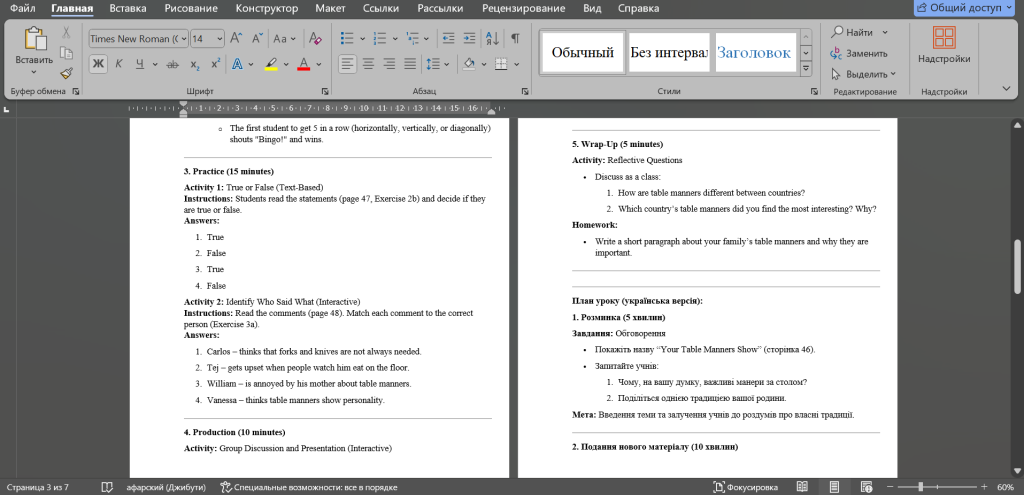1024x495 pixels.
Task: Select the Заголовок style thumbnail
Action: [x=753, y=52]
